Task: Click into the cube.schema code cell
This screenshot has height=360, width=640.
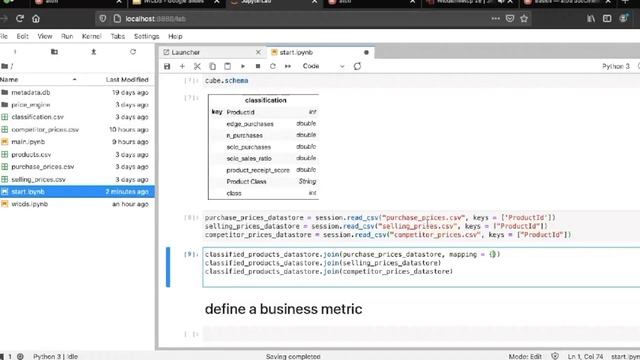Action: click(421, 81)
